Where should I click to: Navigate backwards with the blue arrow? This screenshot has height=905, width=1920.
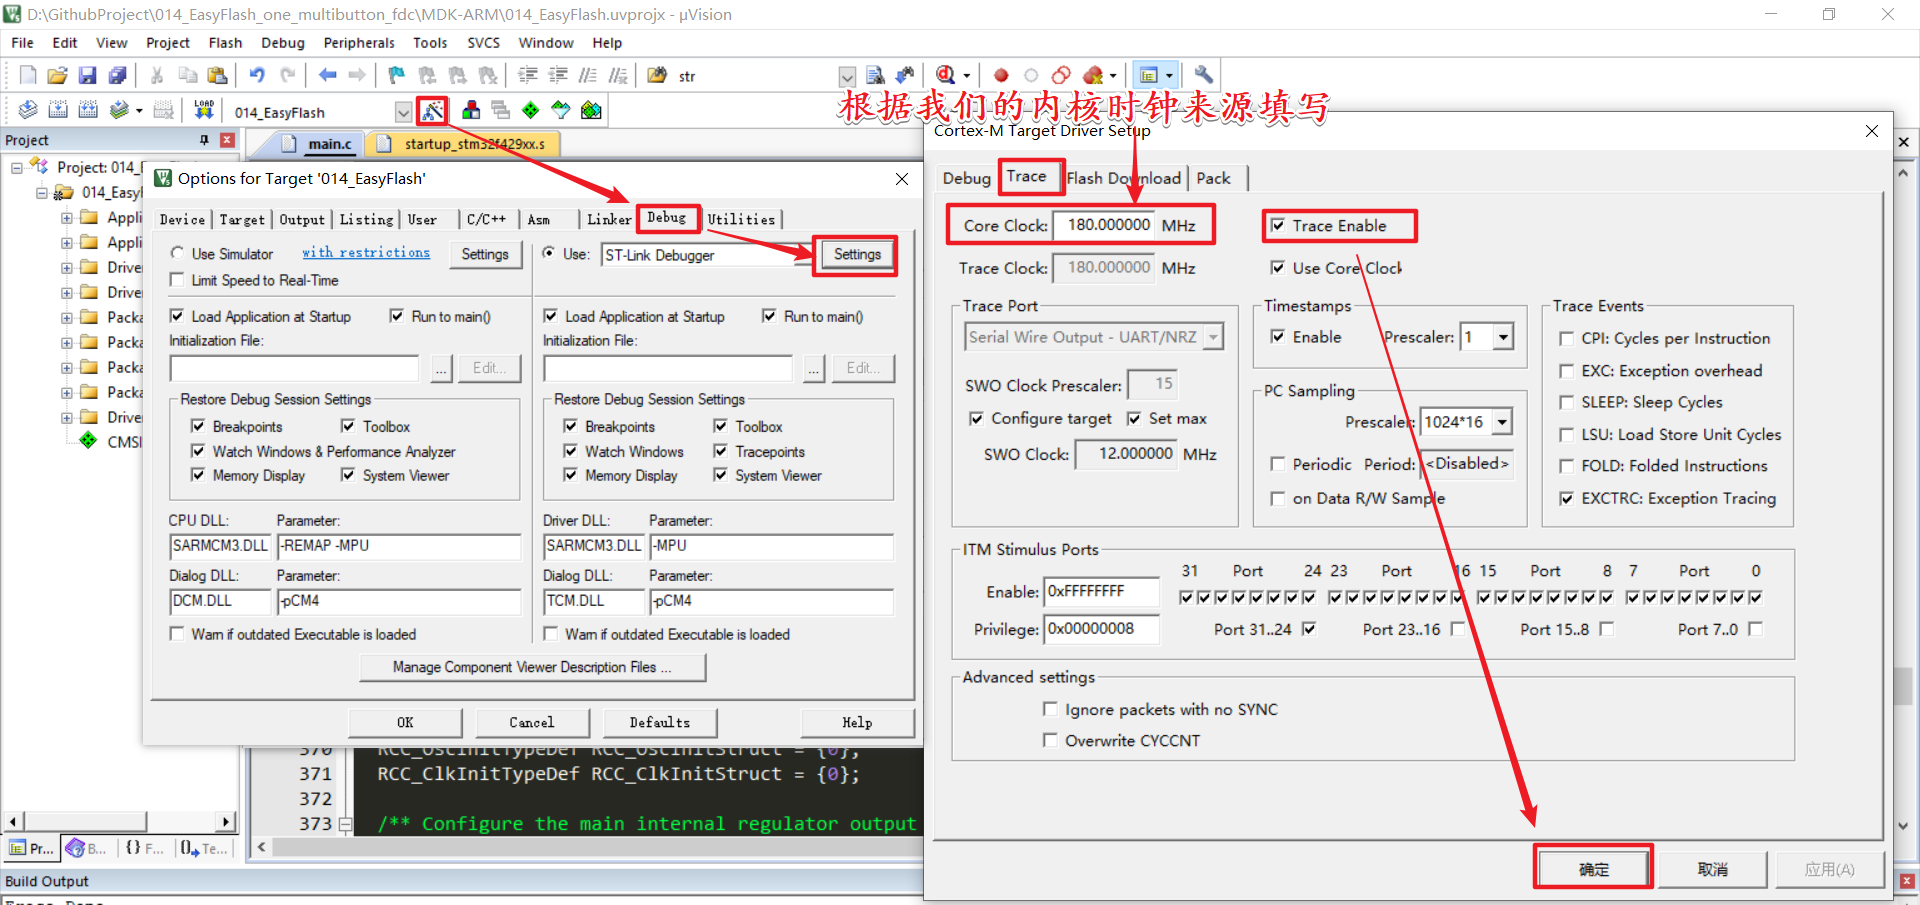(x=327, y=75)
